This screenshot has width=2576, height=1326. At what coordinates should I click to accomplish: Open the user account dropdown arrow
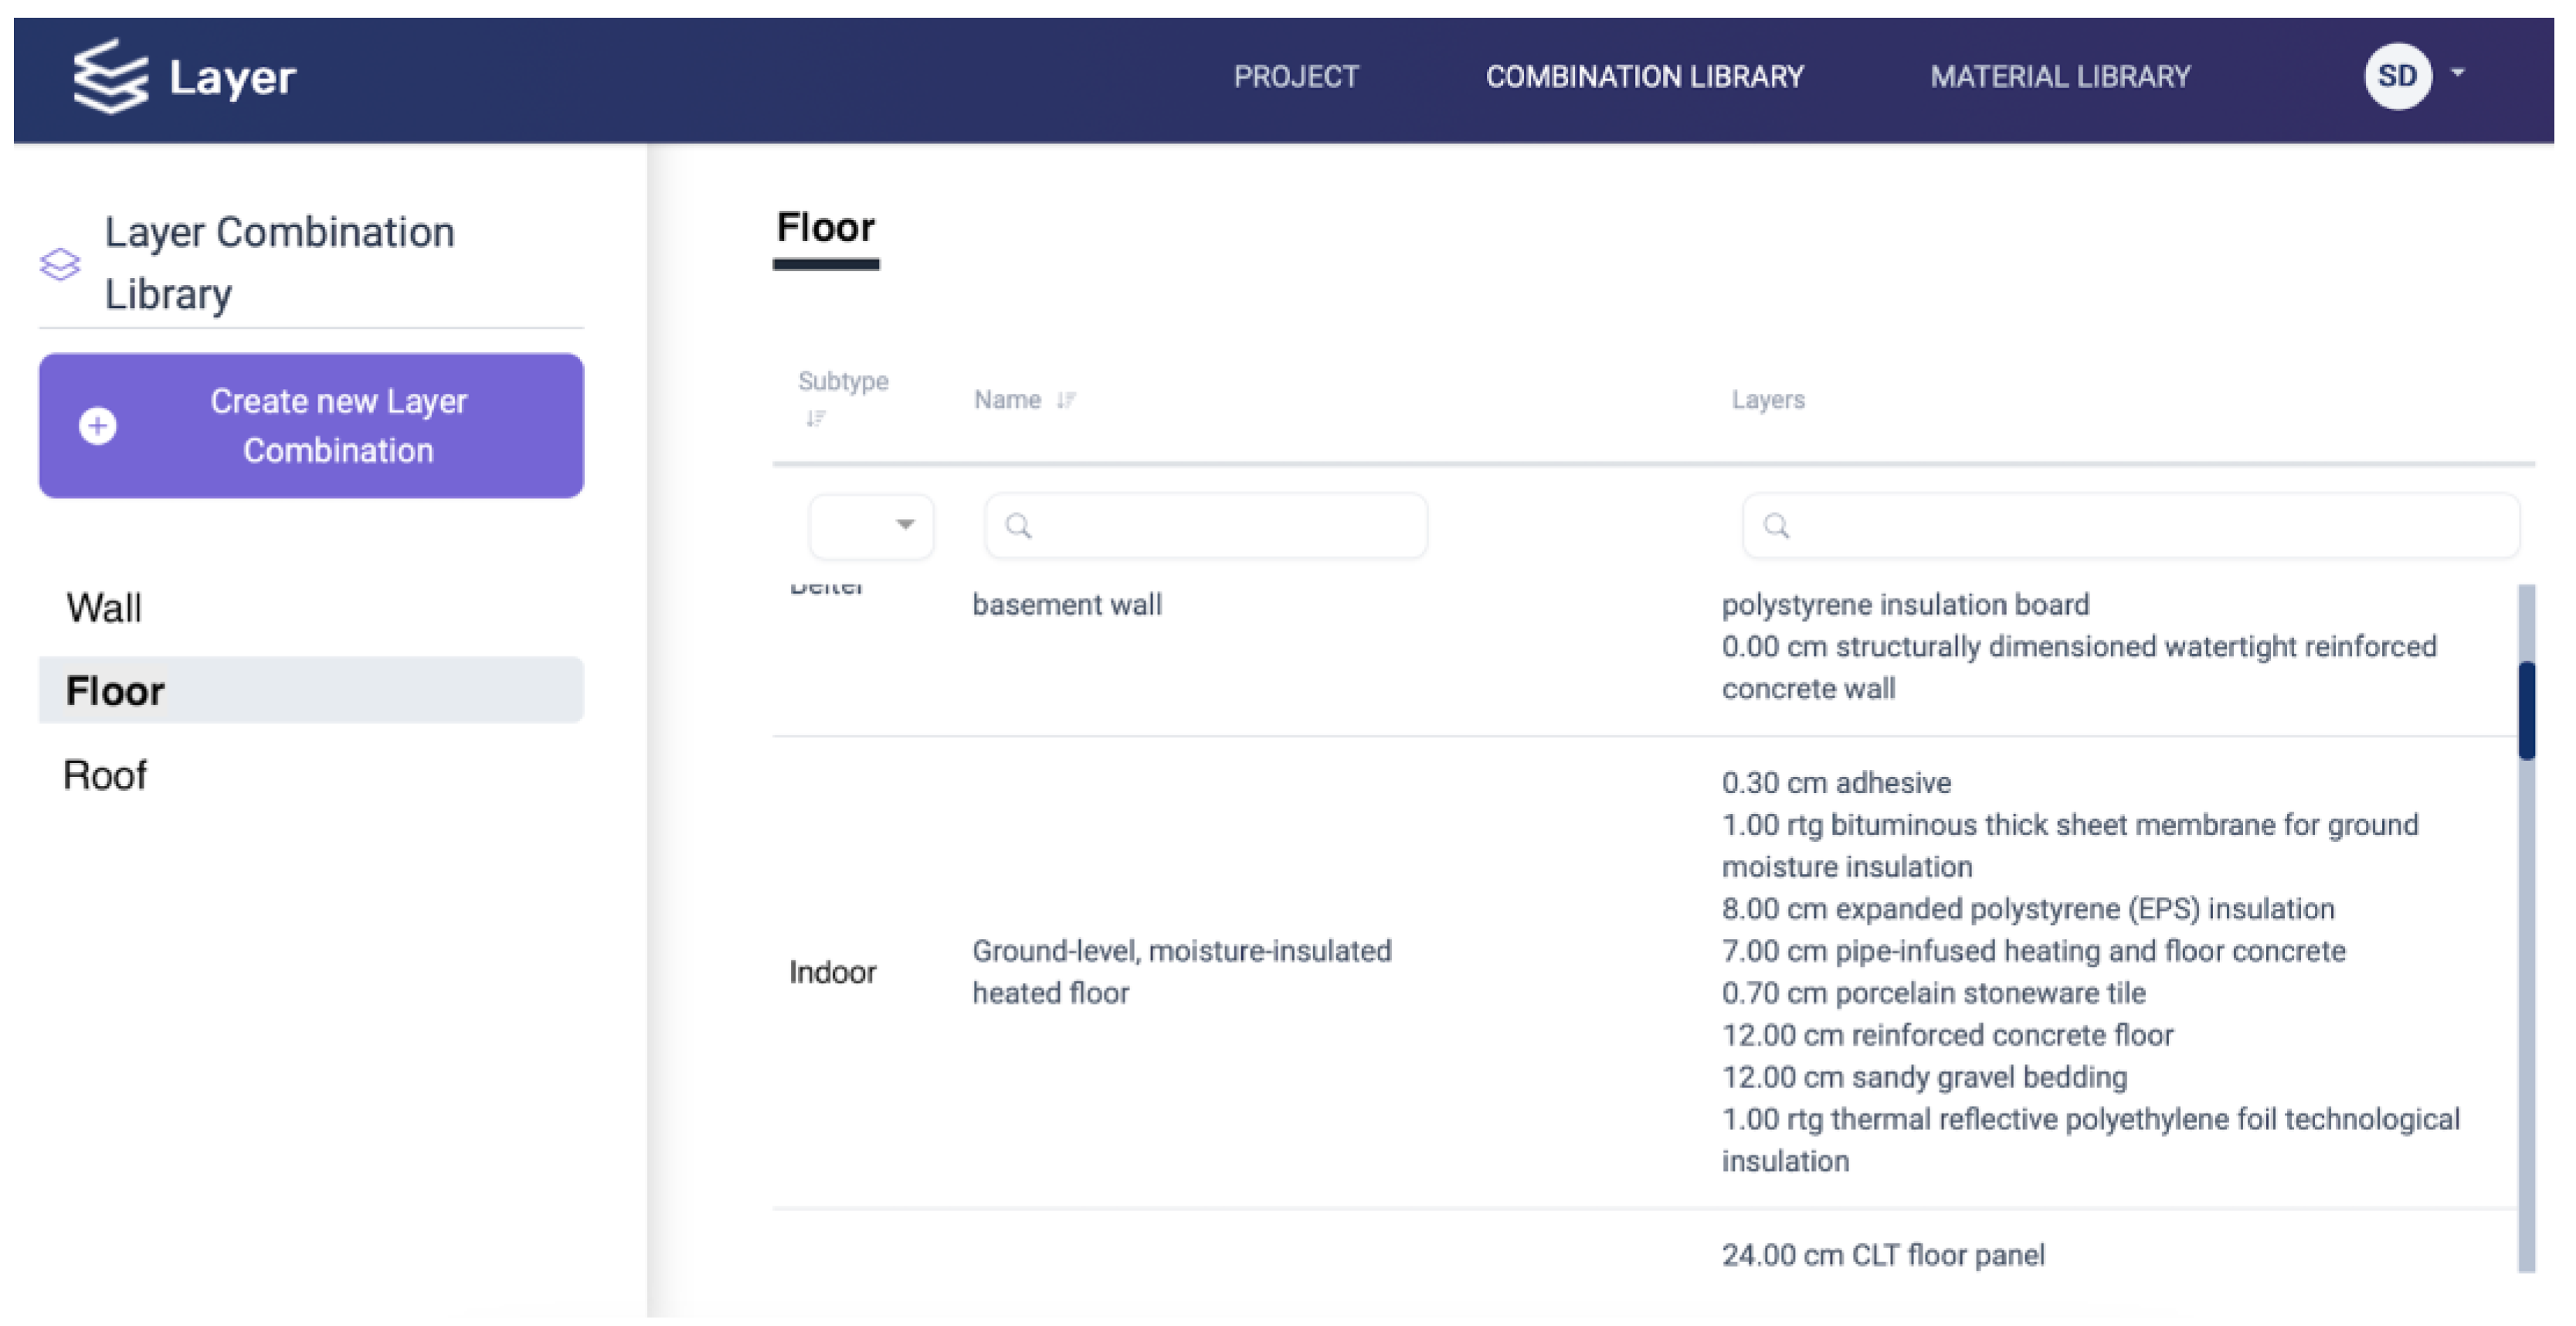2457,73
